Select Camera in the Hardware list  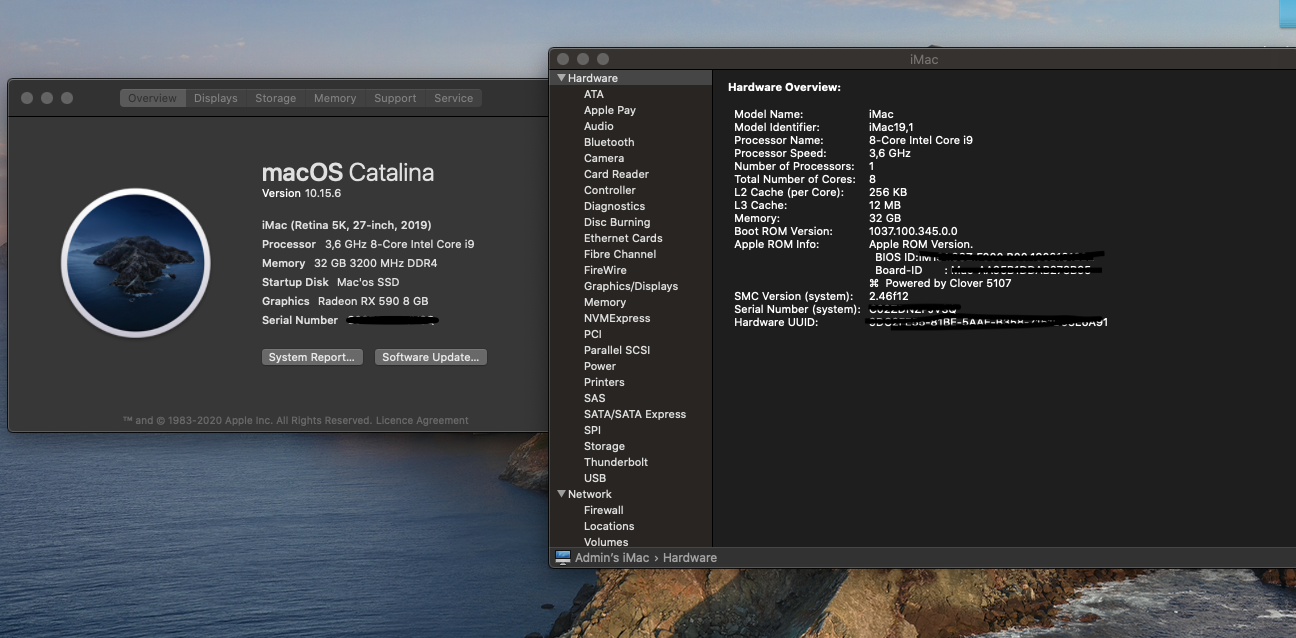pos(604,158)
